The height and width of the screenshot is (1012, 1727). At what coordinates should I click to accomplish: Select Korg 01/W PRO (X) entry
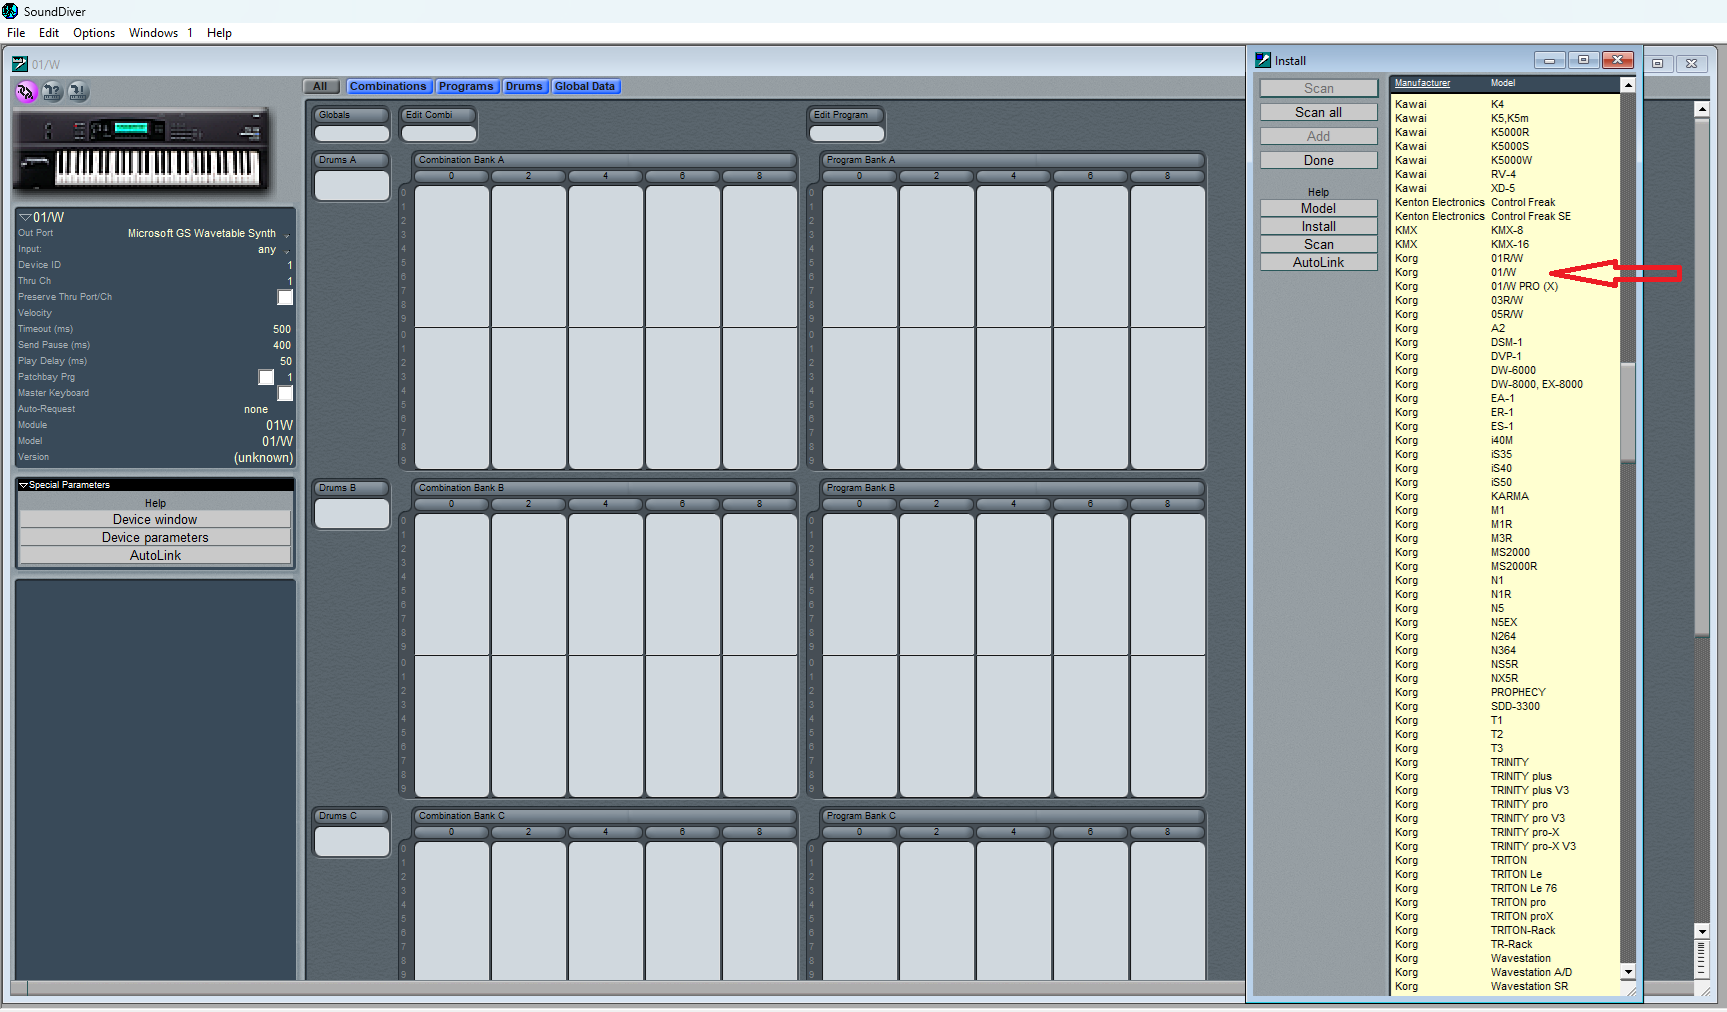pos(1506,286)
